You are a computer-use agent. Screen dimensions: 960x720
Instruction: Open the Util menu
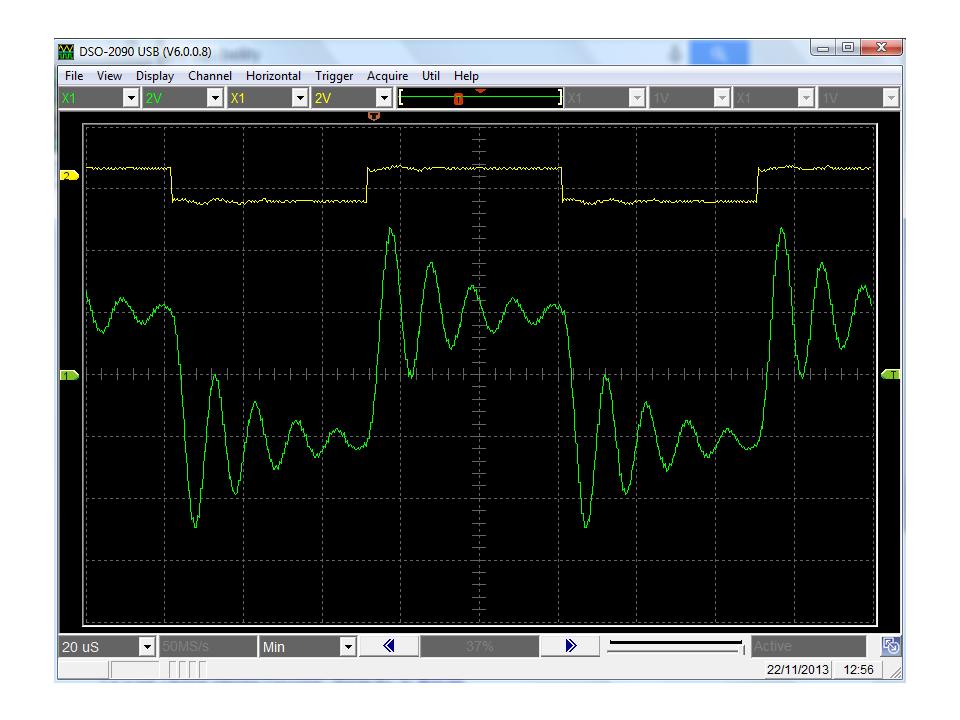430,76
